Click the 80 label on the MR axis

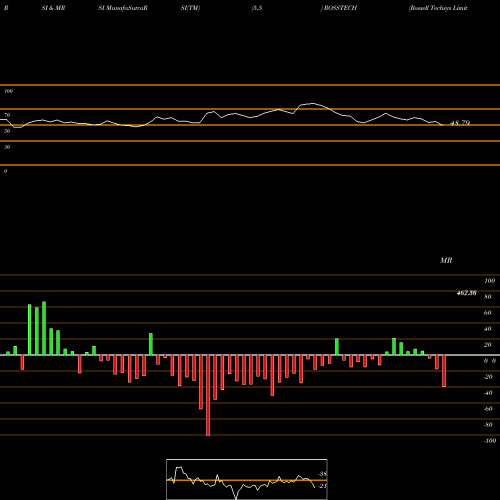[488, 297]
